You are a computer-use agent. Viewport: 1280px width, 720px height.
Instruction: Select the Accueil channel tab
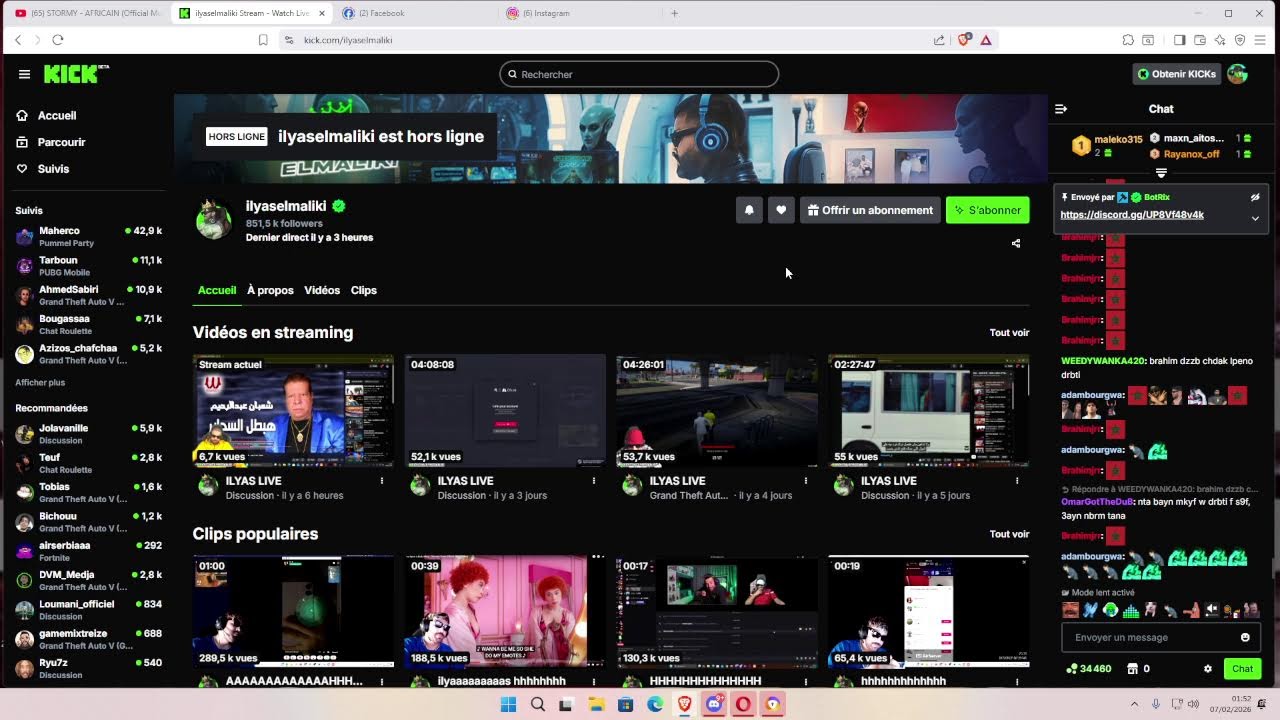click(217, 290)
